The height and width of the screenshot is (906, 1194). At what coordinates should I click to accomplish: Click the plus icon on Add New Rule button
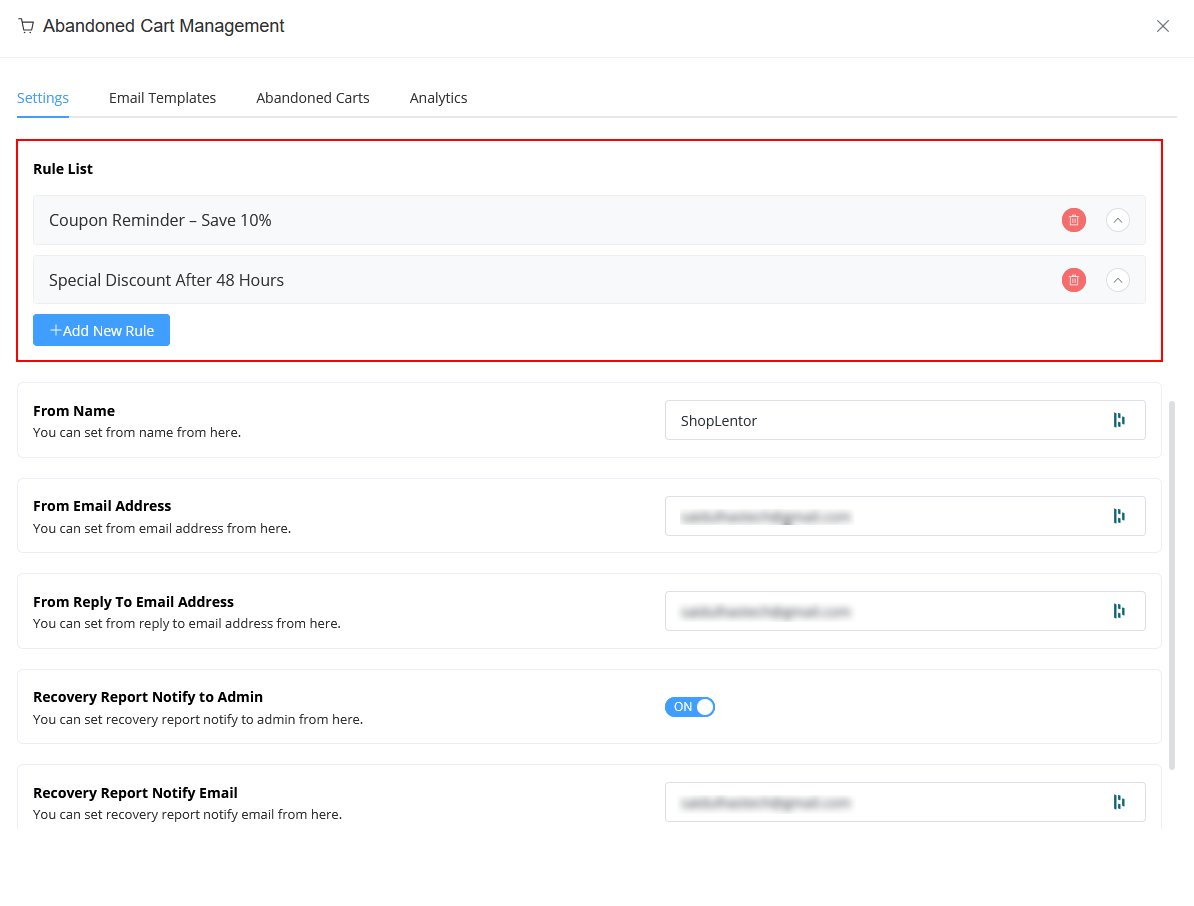pos(56,330)
